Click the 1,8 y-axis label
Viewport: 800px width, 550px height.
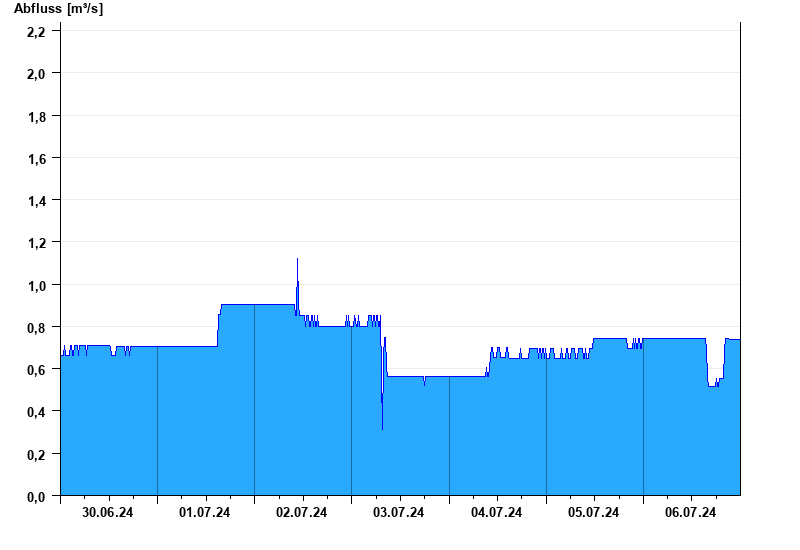(36, 117)
